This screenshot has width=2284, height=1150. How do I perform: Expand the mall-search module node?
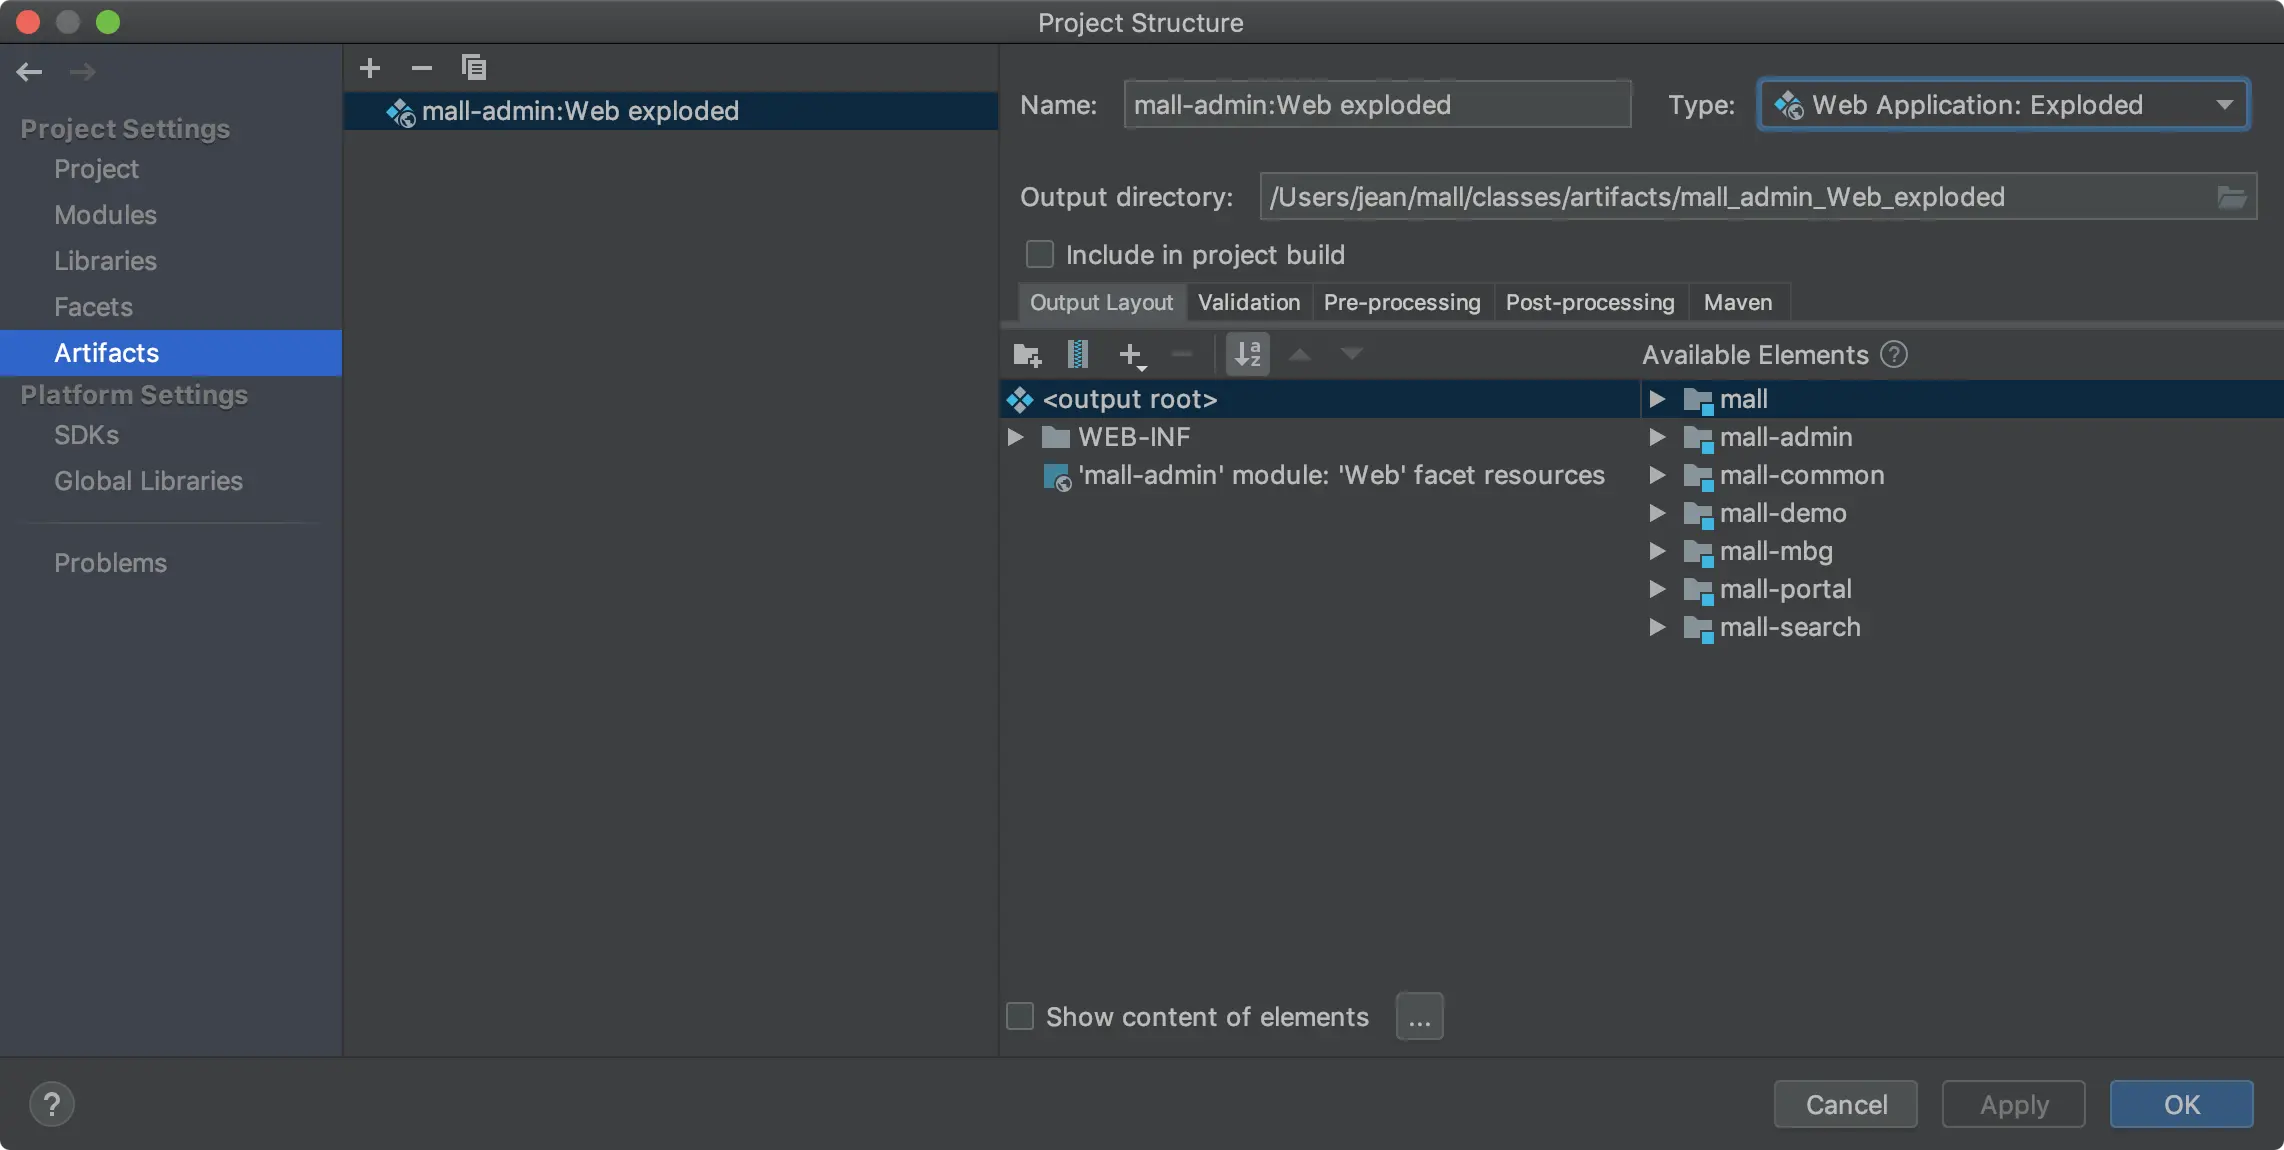(1657, 627)
